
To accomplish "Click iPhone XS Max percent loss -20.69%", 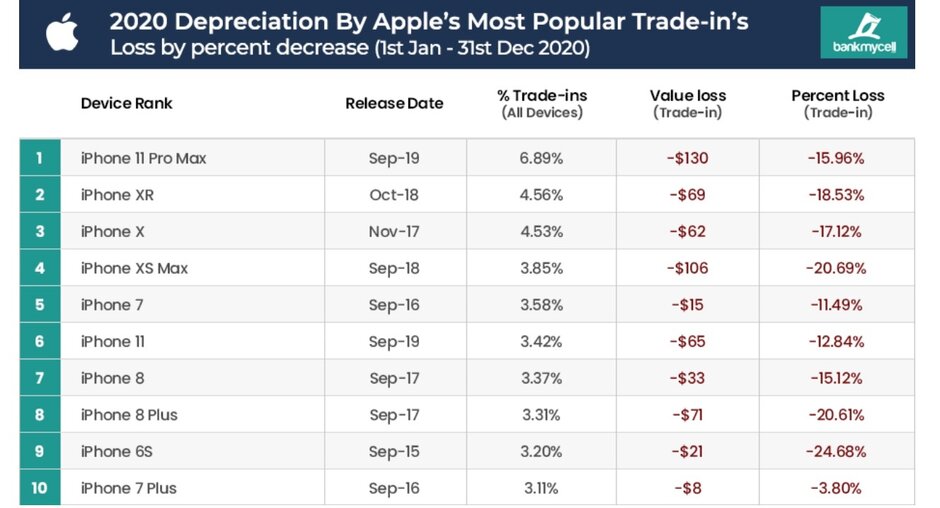I will coord(836,268).
